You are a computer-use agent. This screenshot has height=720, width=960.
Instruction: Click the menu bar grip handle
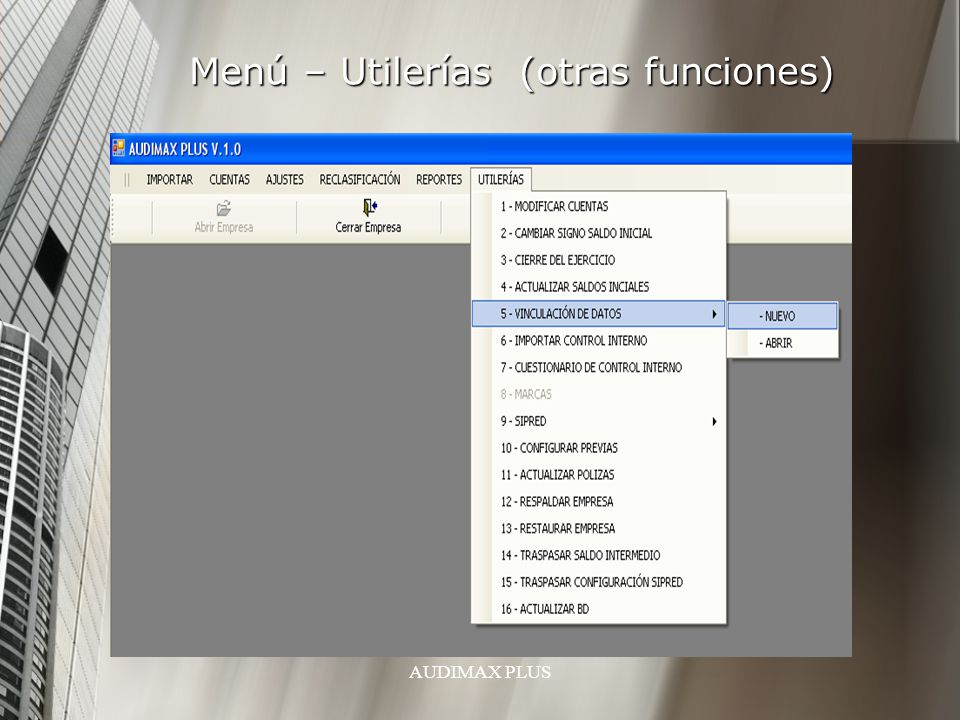pos(127,180)
